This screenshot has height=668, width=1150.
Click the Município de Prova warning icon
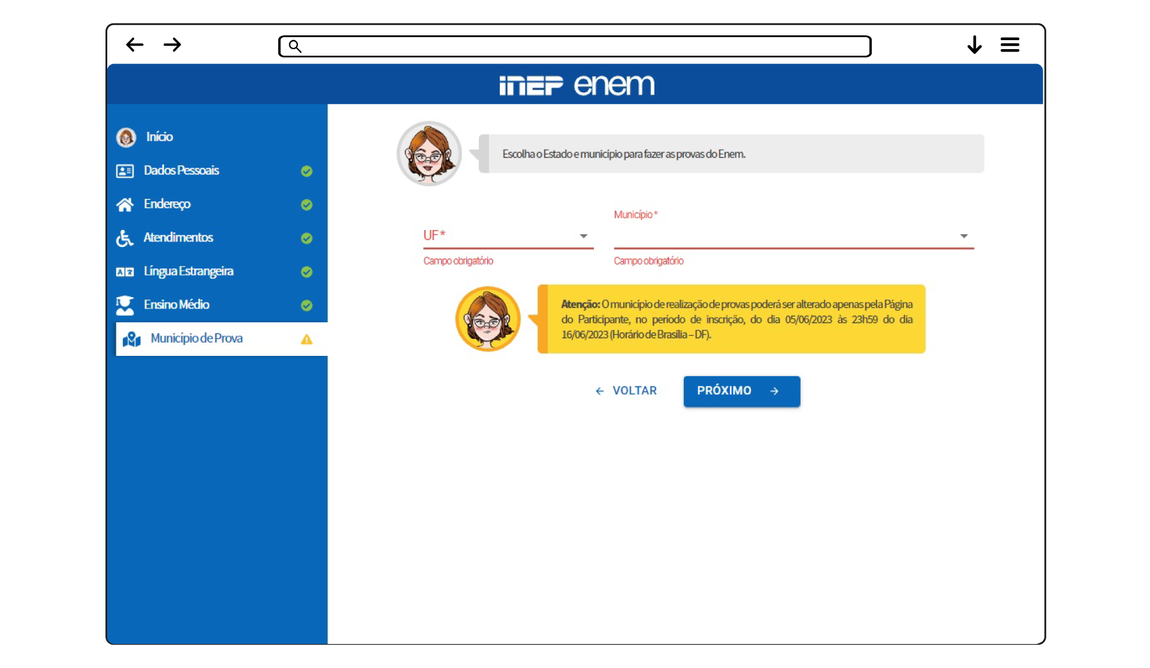307,340
